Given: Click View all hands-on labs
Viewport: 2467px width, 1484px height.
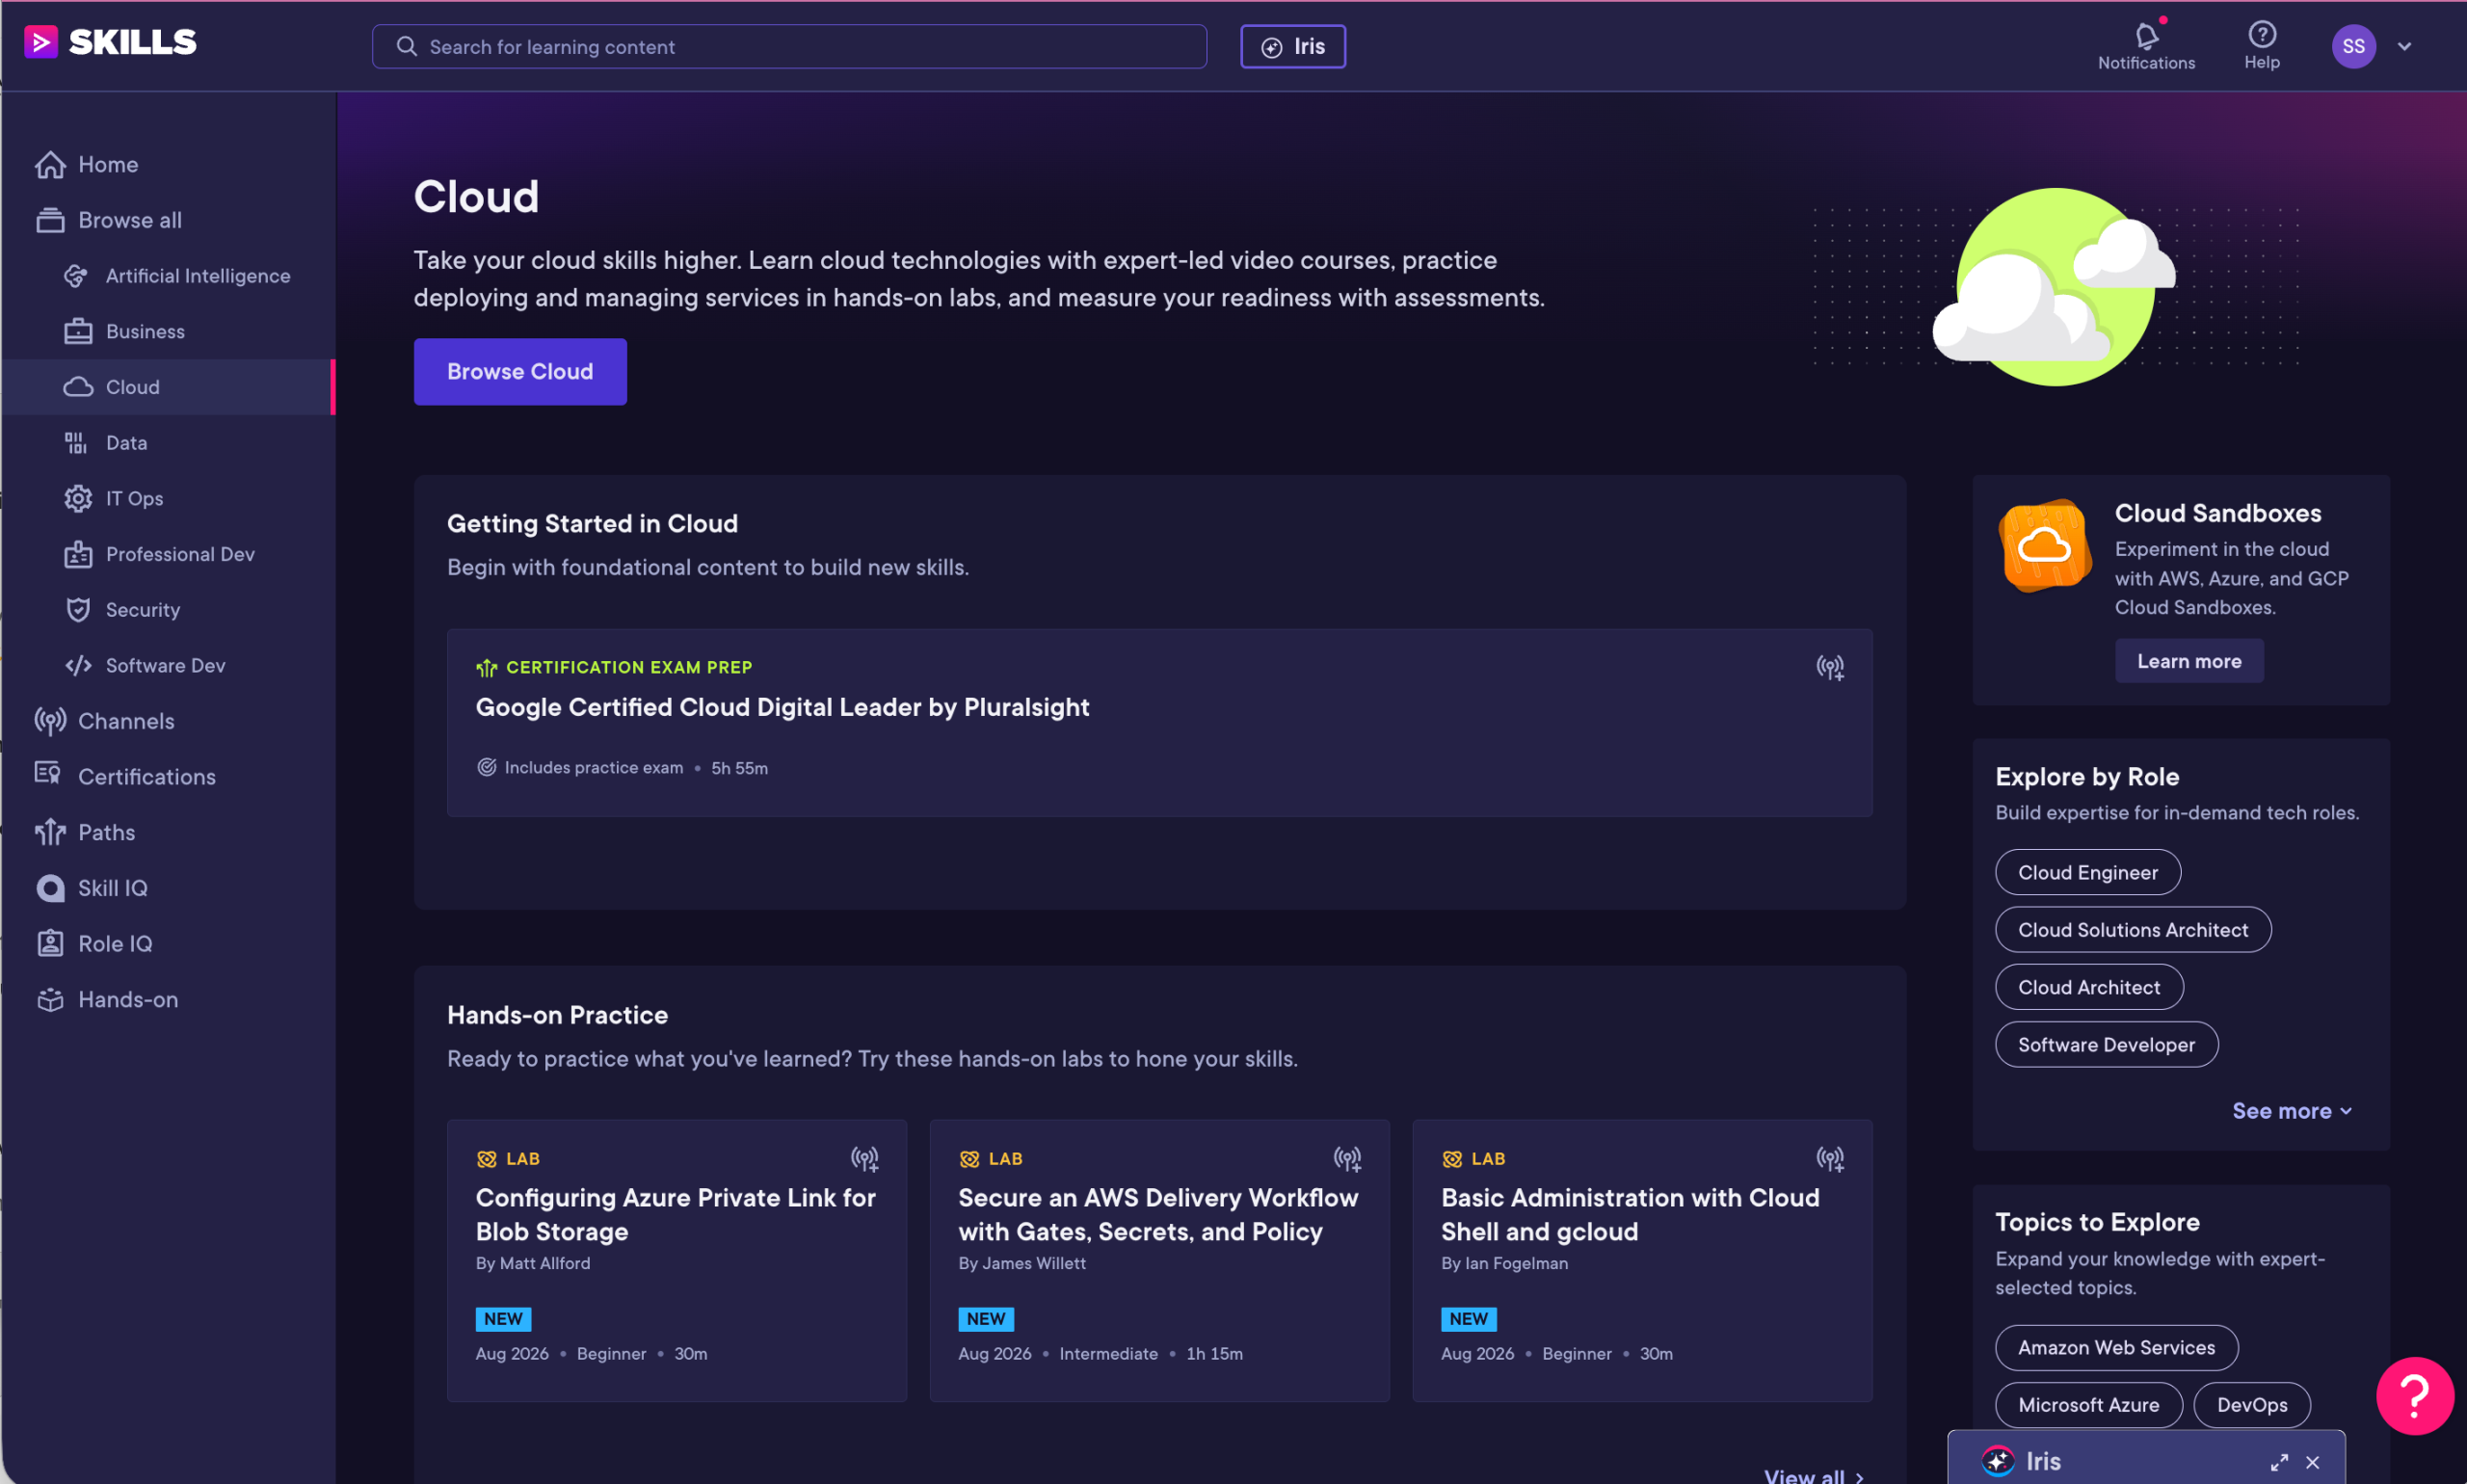Looking at the screenshot, I should [1814, 1476].
